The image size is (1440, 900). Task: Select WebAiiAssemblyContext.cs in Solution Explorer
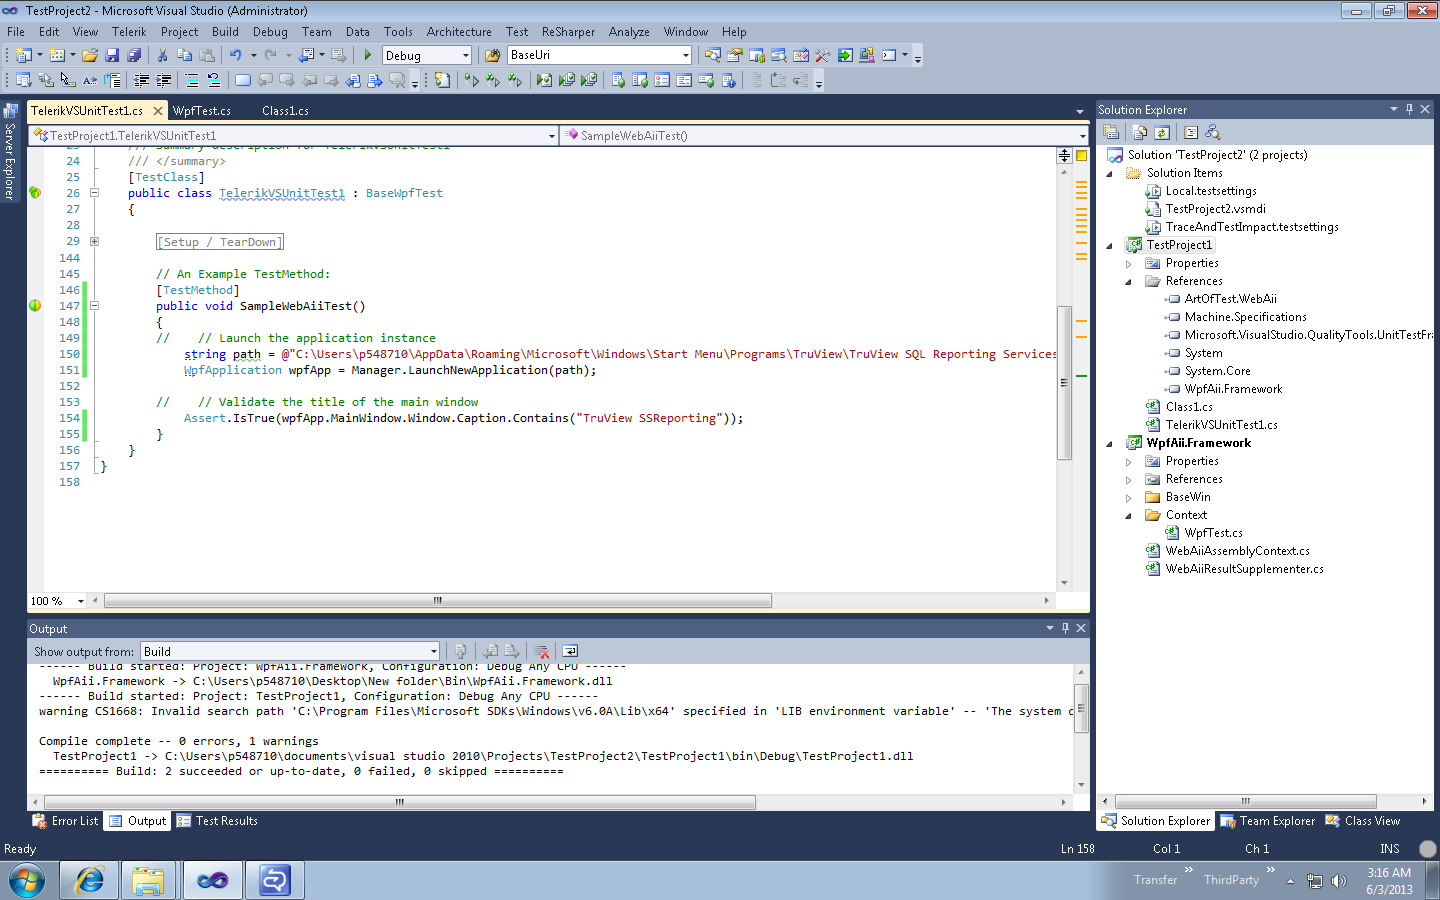1237,551
